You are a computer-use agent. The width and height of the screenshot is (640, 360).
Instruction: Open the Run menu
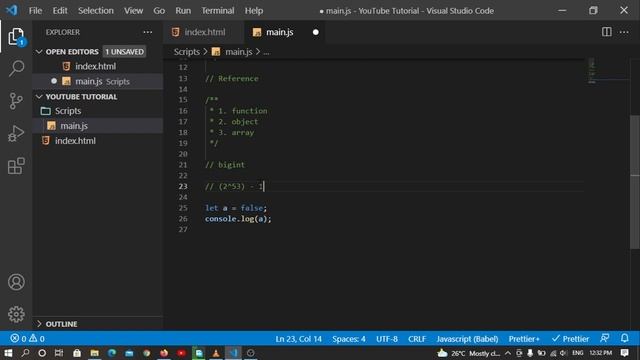[183, 11]
